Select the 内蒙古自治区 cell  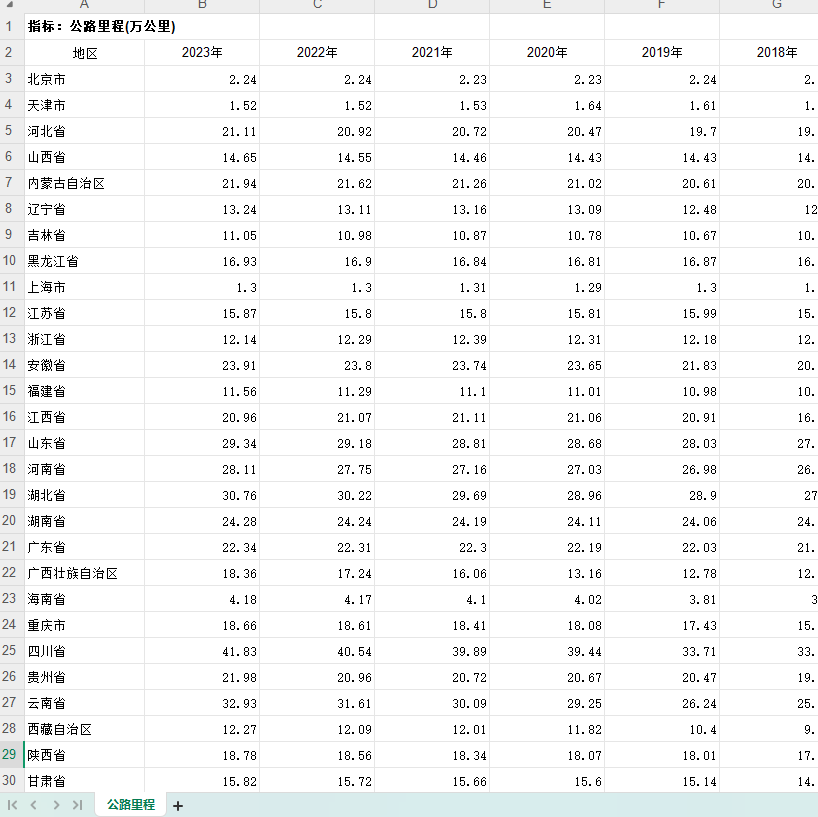tap(85, 183)
